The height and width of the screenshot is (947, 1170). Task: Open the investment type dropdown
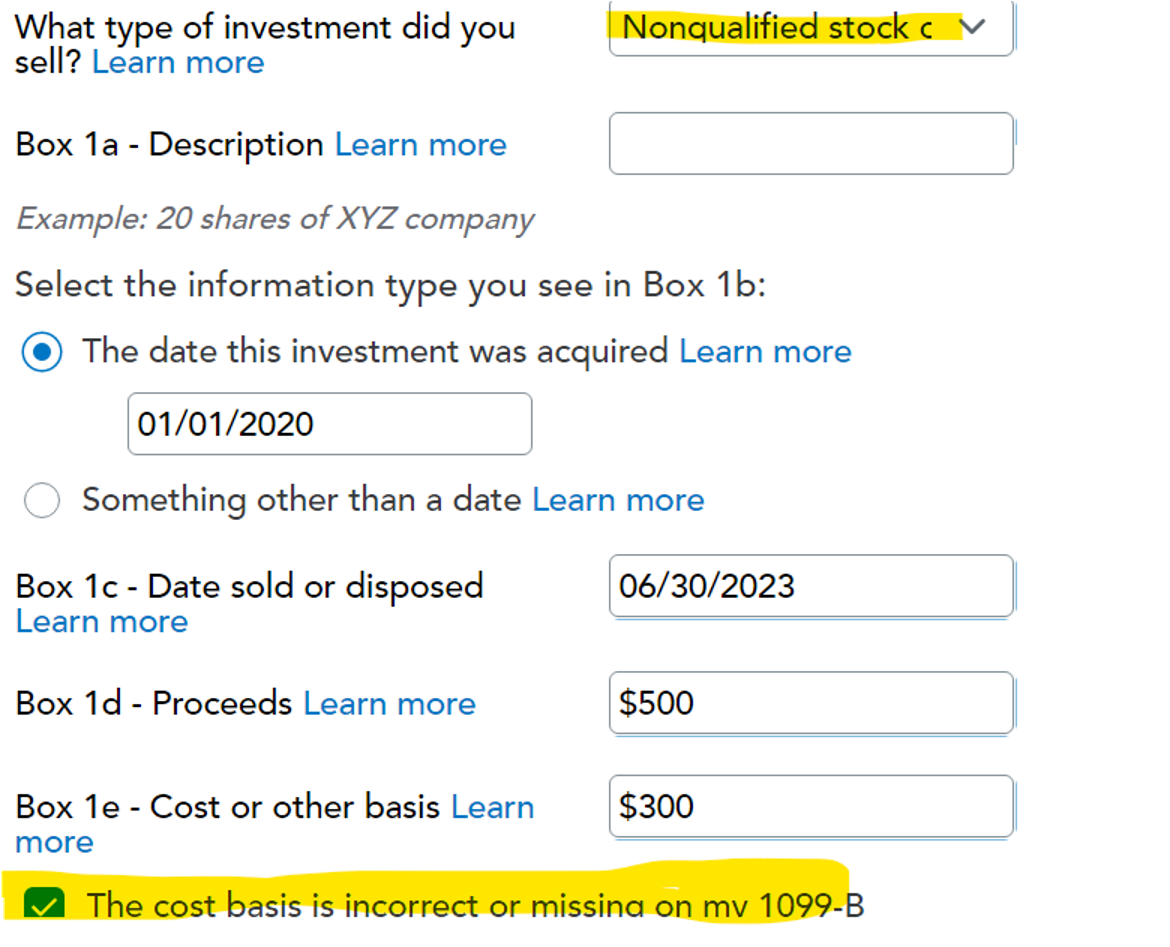click(790, 28)
